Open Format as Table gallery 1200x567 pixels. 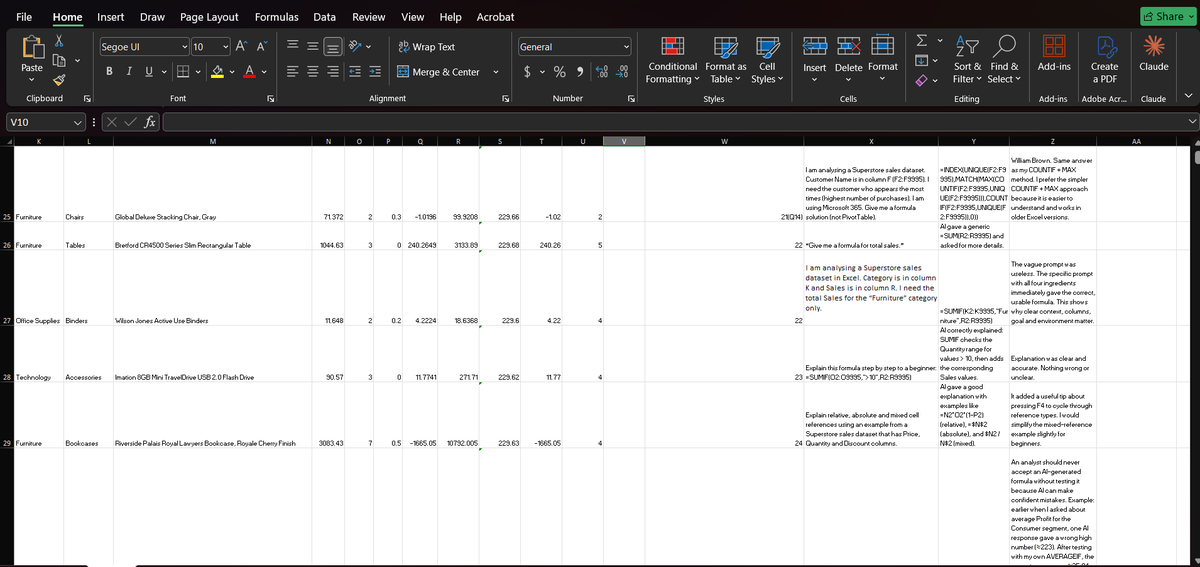click(x=727, y=59)
